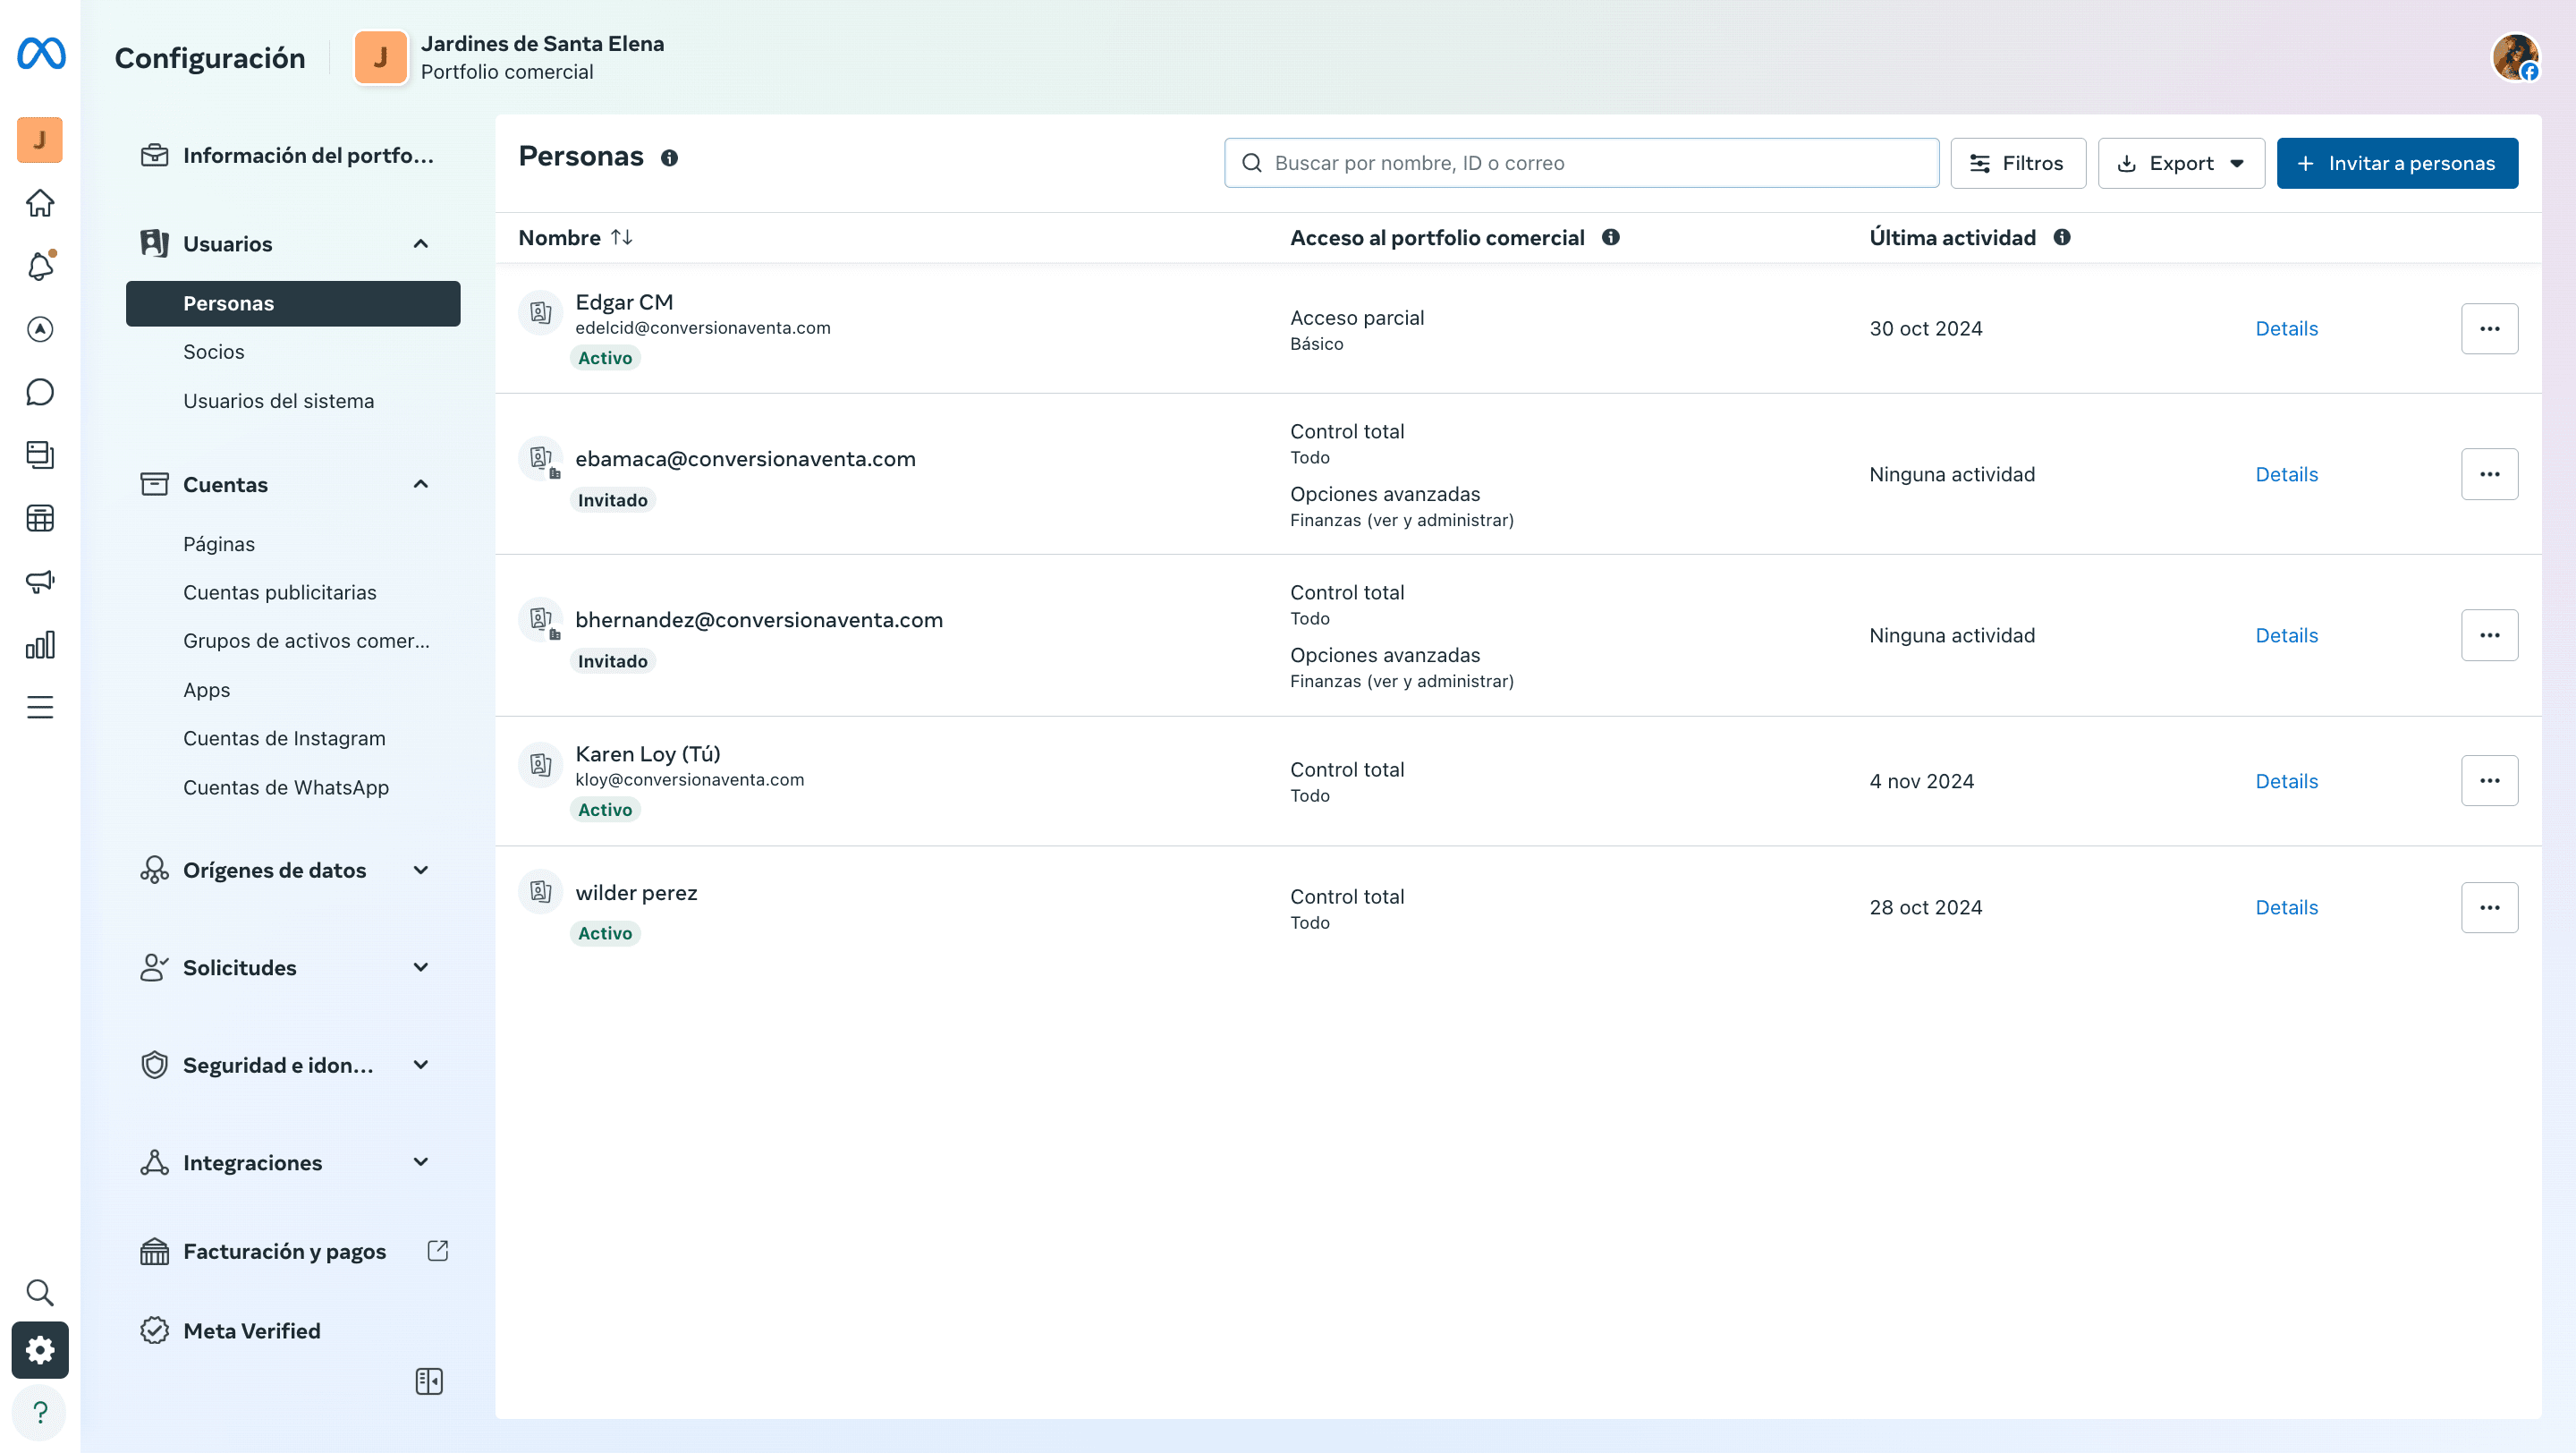Click the search by name input field
Screen dimensions: 2576x1453
(1581, 163)
